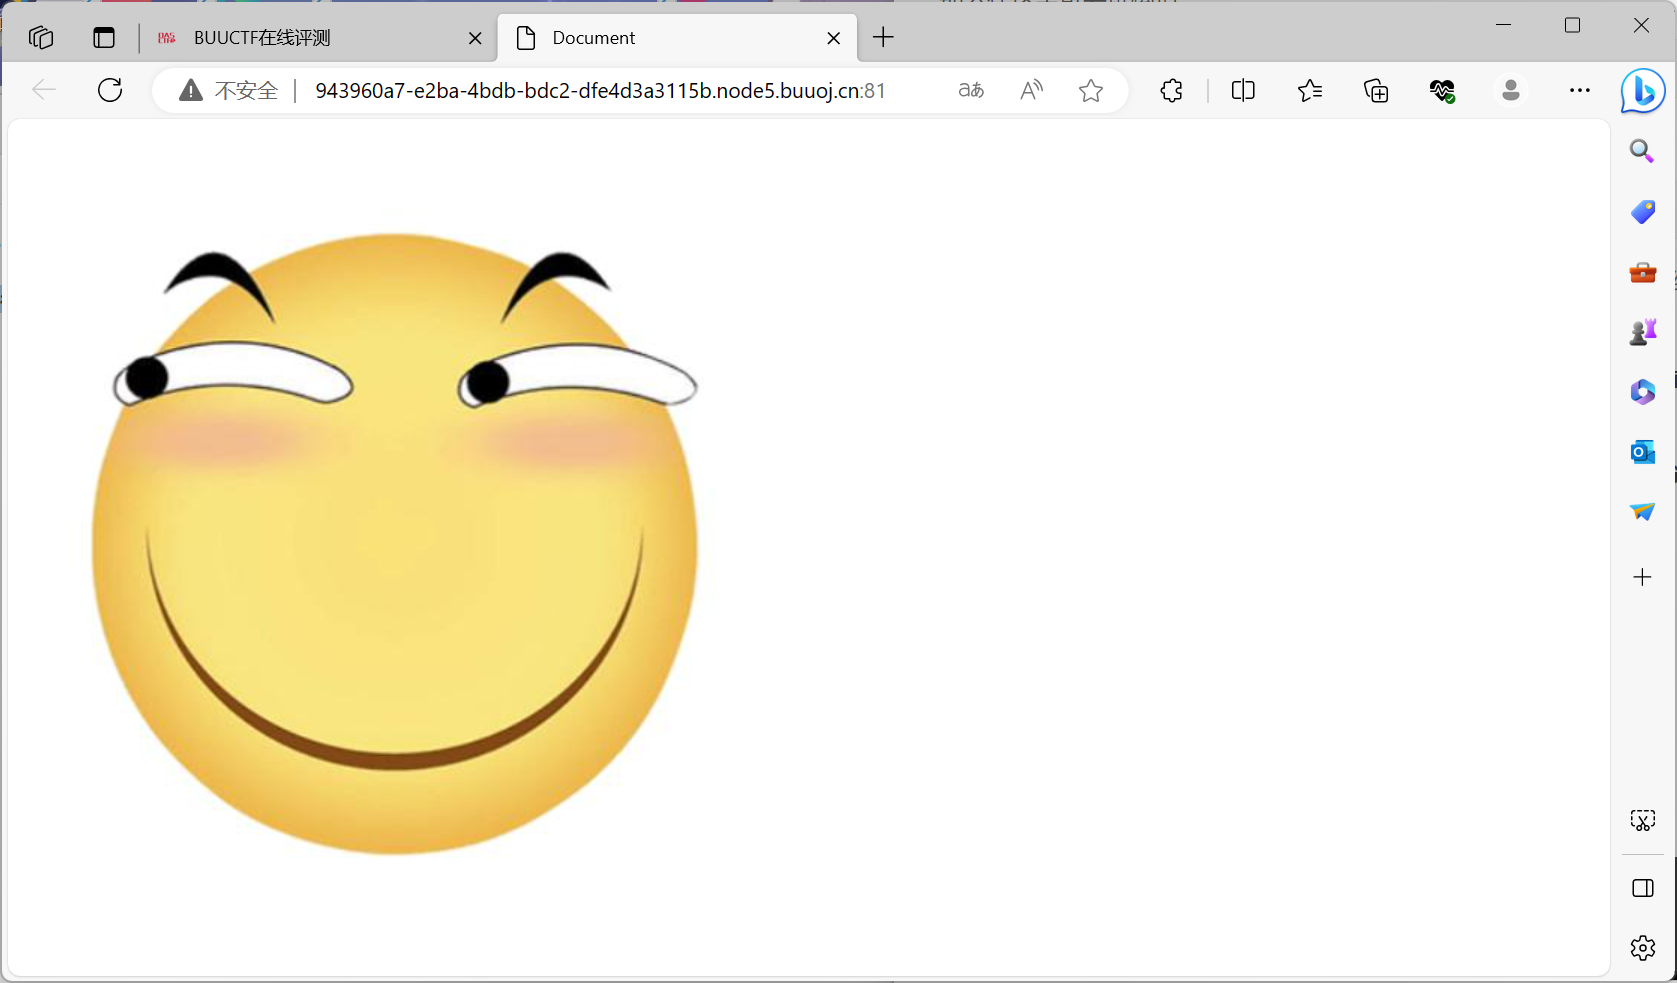Refresh the current page

click(x=110, y=90)
